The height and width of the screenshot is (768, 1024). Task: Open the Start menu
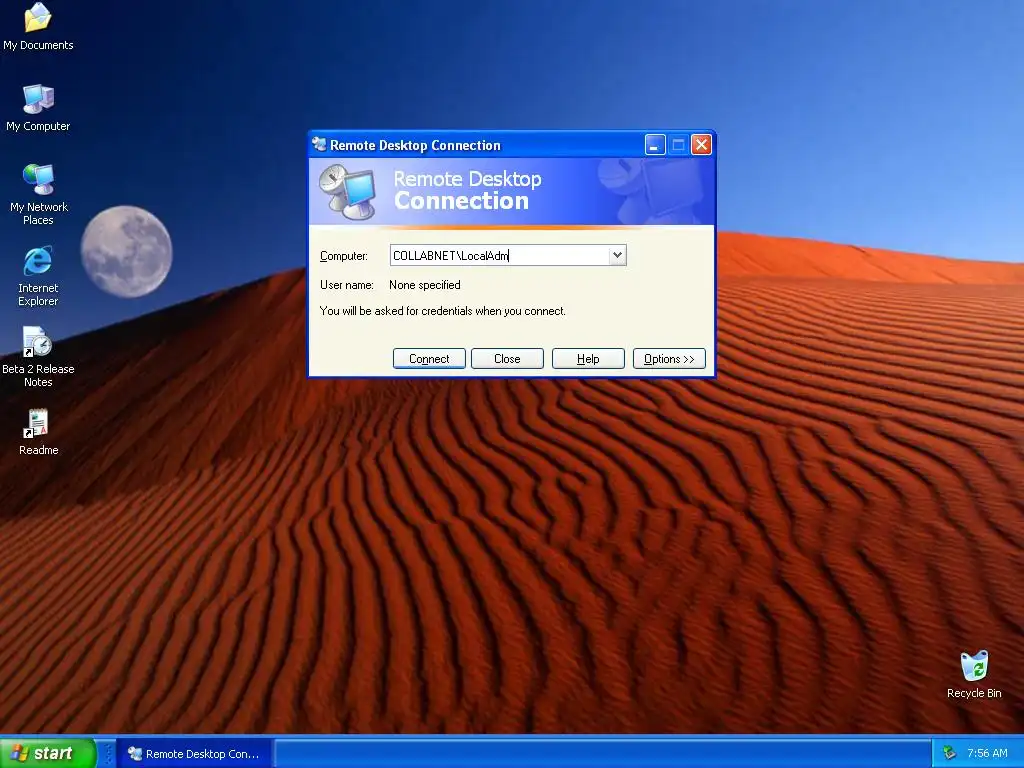pyautogui.click(x=47, y=753)
